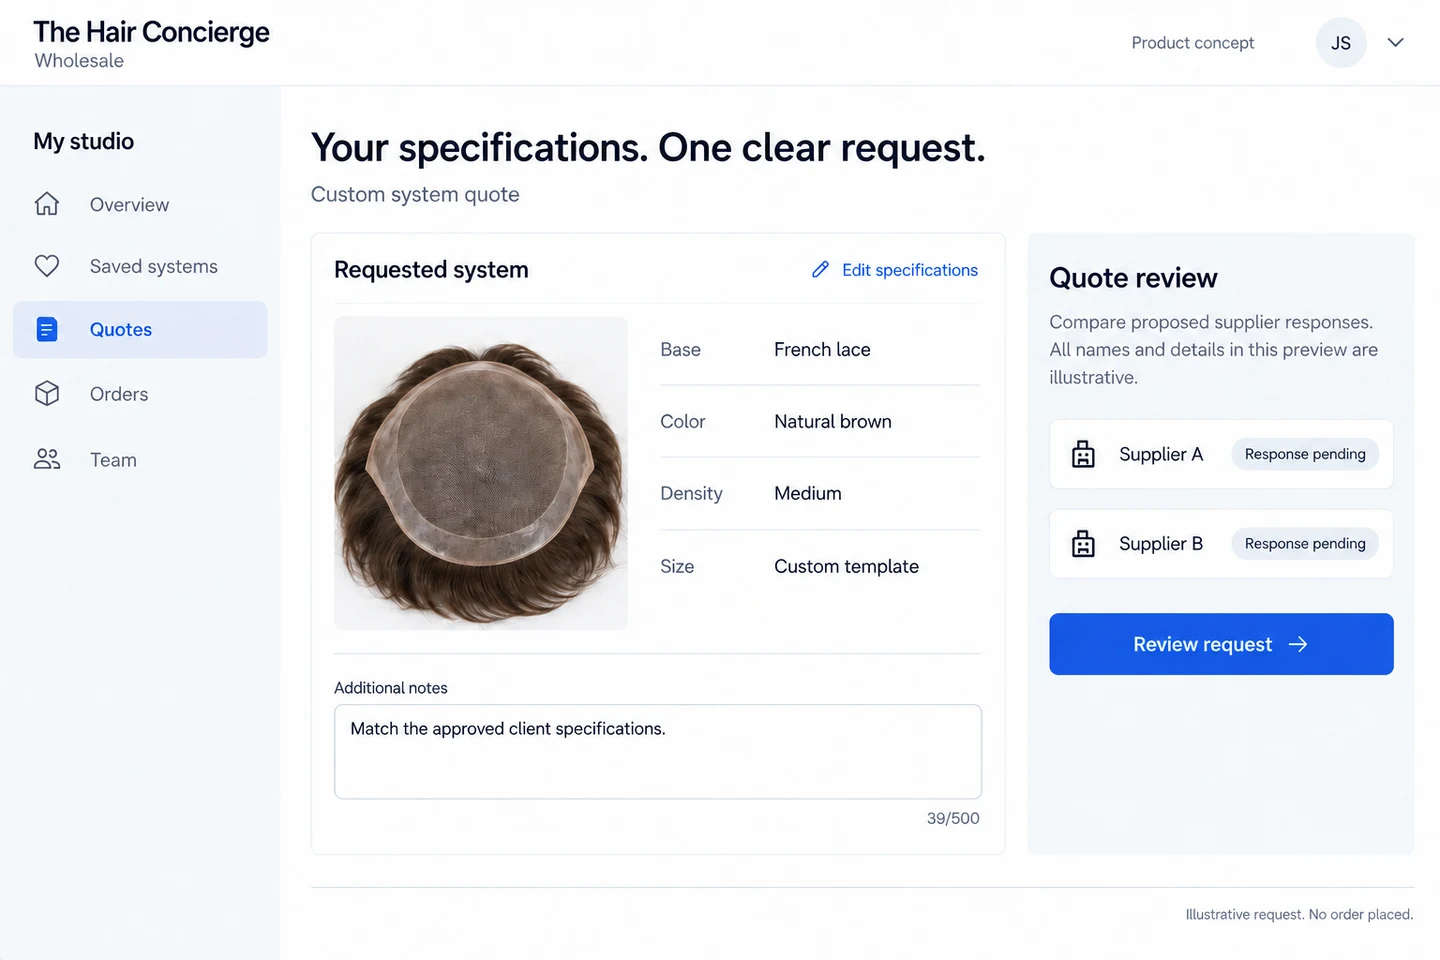Click the arrow icon in Review request
Screen dimensions: 1440x960
coord(1298,644)
